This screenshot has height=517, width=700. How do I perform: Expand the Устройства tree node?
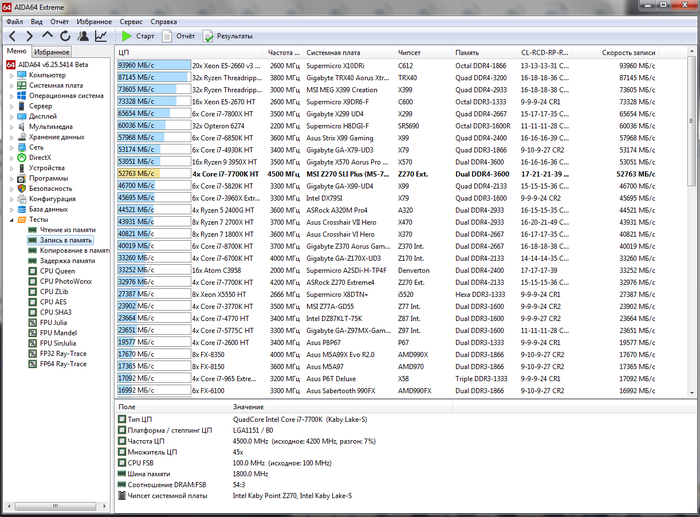click(12, 168)
